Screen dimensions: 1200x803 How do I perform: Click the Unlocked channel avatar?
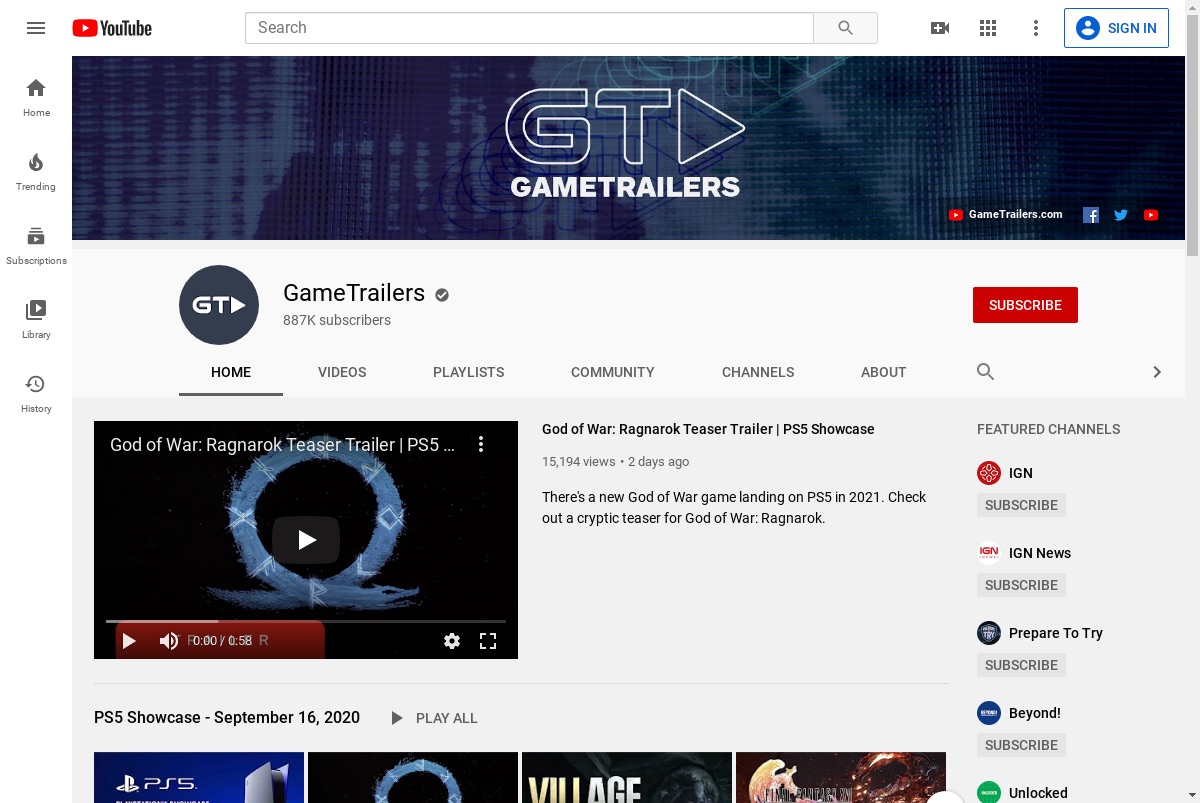989,793
